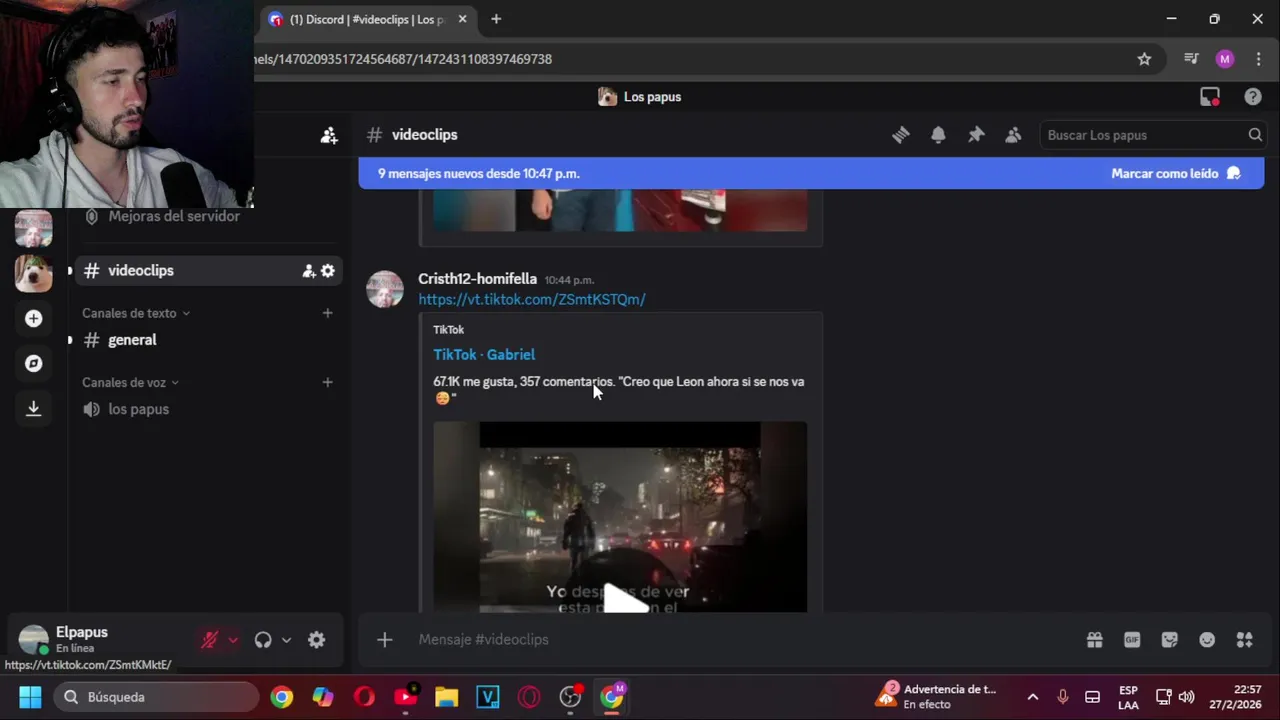This screenshot has width=1280, height=720.
Task: Toggle member list visibility
Action: coord(1013,135)
